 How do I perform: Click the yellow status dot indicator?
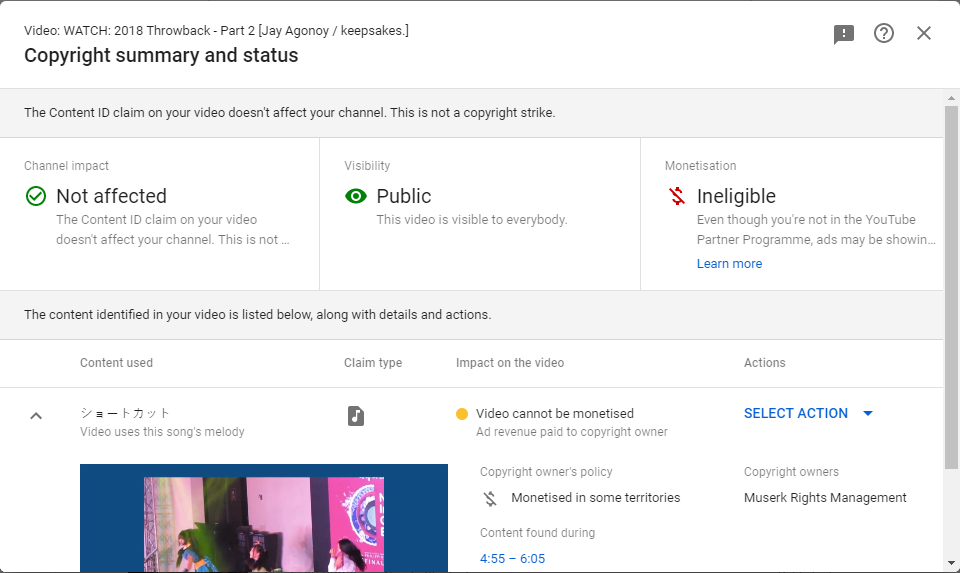[462, 414]
